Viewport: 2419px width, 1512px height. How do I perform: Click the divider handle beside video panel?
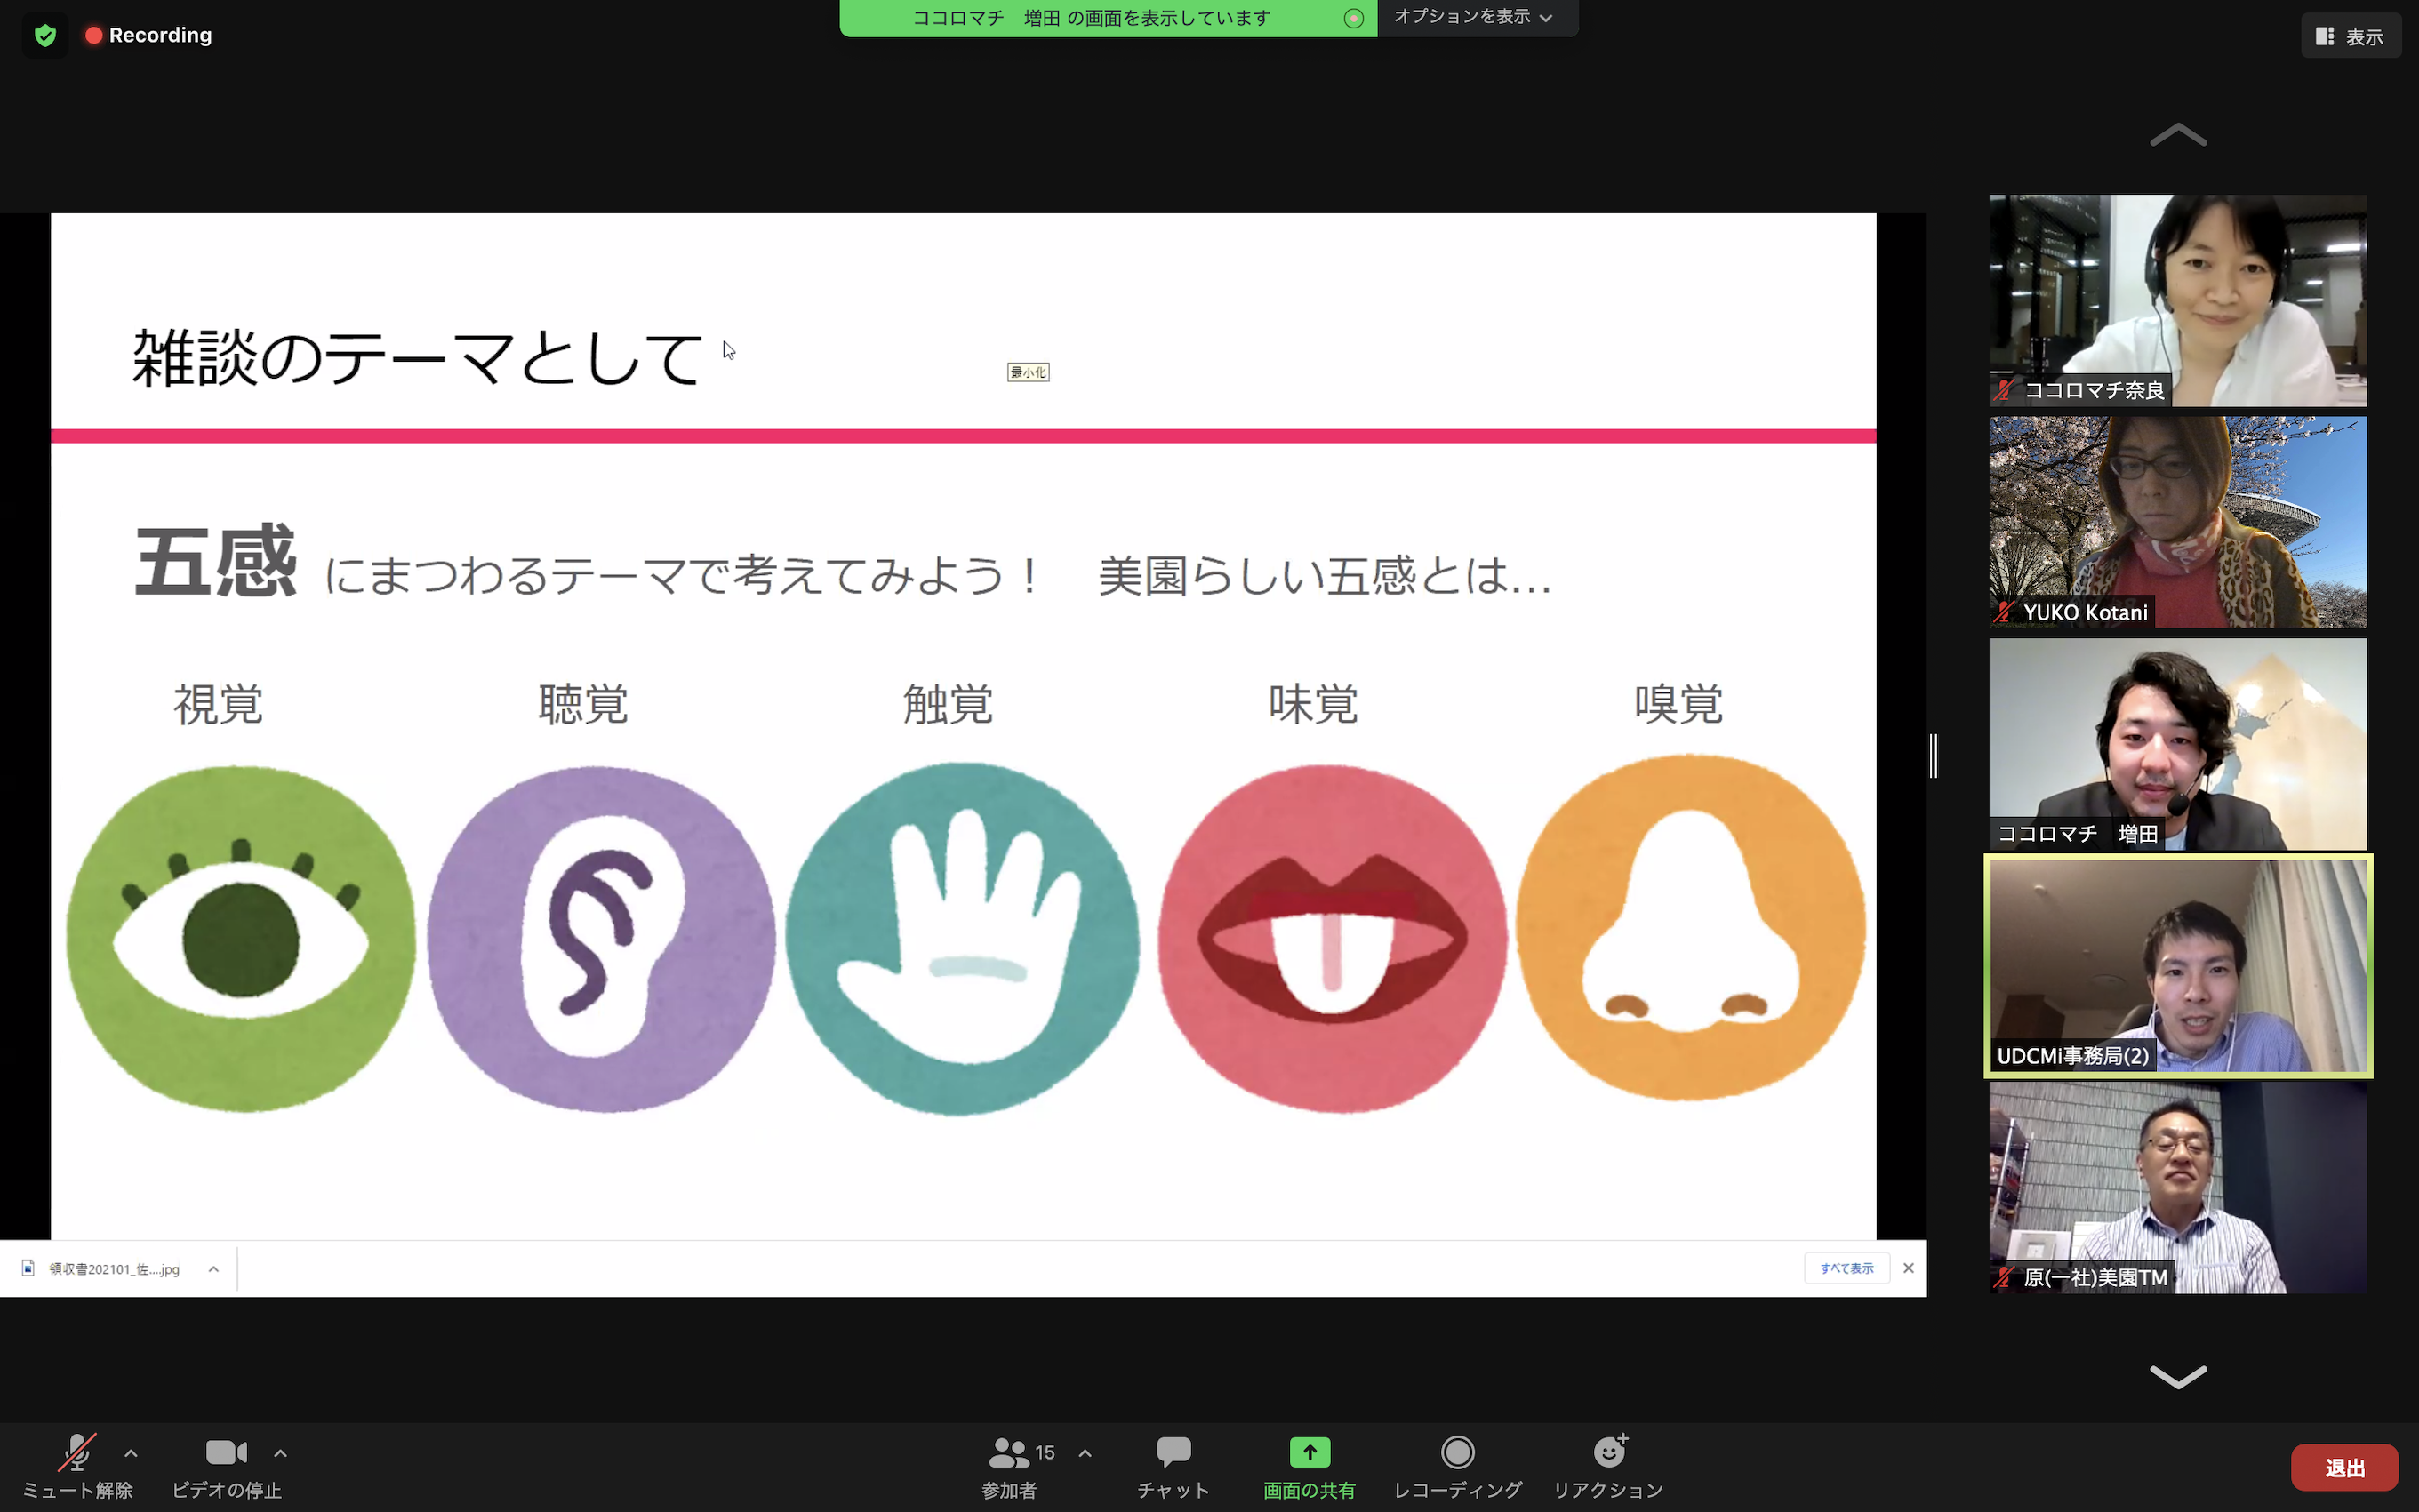1934,755
